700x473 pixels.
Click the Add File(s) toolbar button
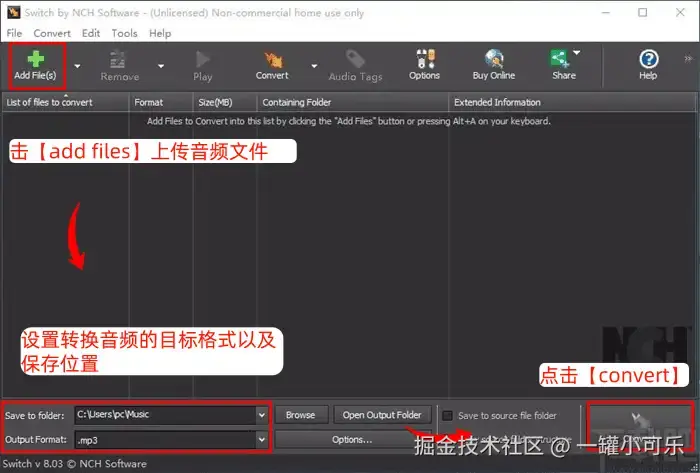tap(35, 66)
